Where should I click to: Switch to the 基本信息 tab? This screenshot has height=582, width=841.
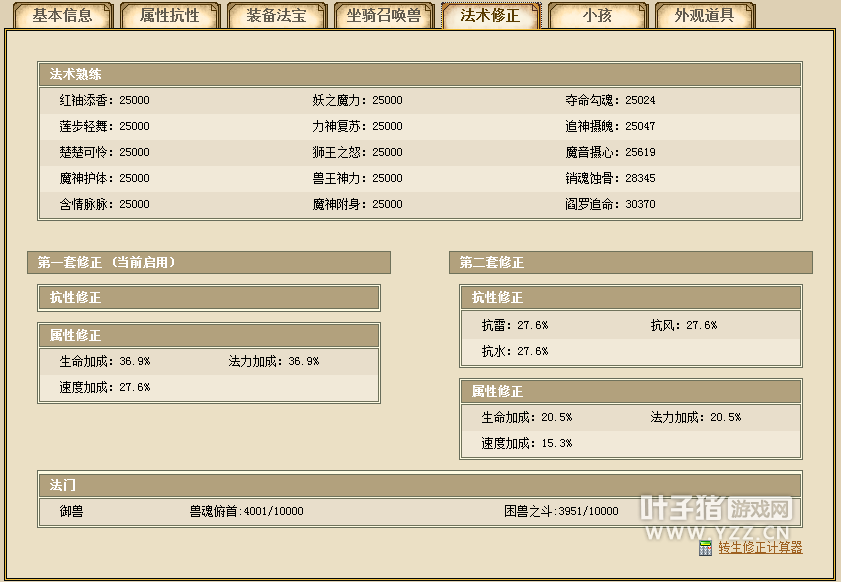pos(62,15)
